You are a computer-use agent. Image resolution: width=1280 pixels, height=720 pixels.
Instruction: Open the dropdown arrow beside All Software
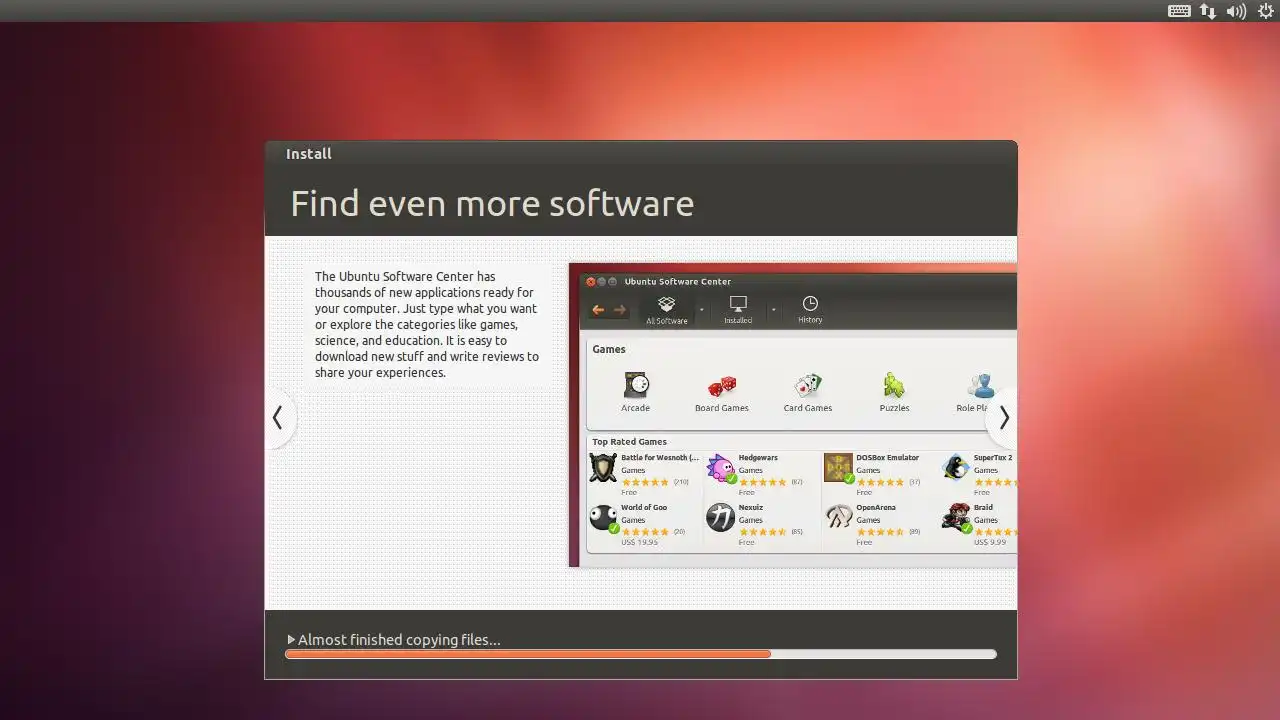pyautogui.click(x=701, y=310)
